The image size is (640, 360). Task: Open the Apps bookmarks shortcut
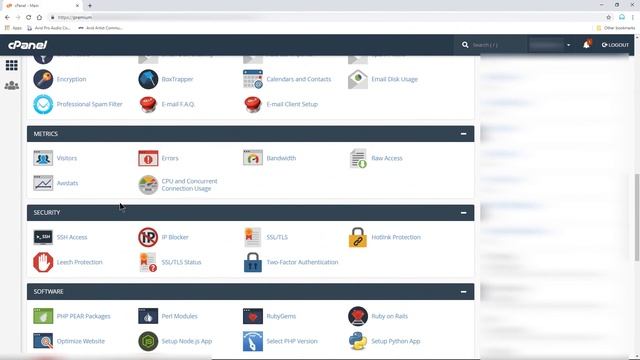[x=13, y=28]
